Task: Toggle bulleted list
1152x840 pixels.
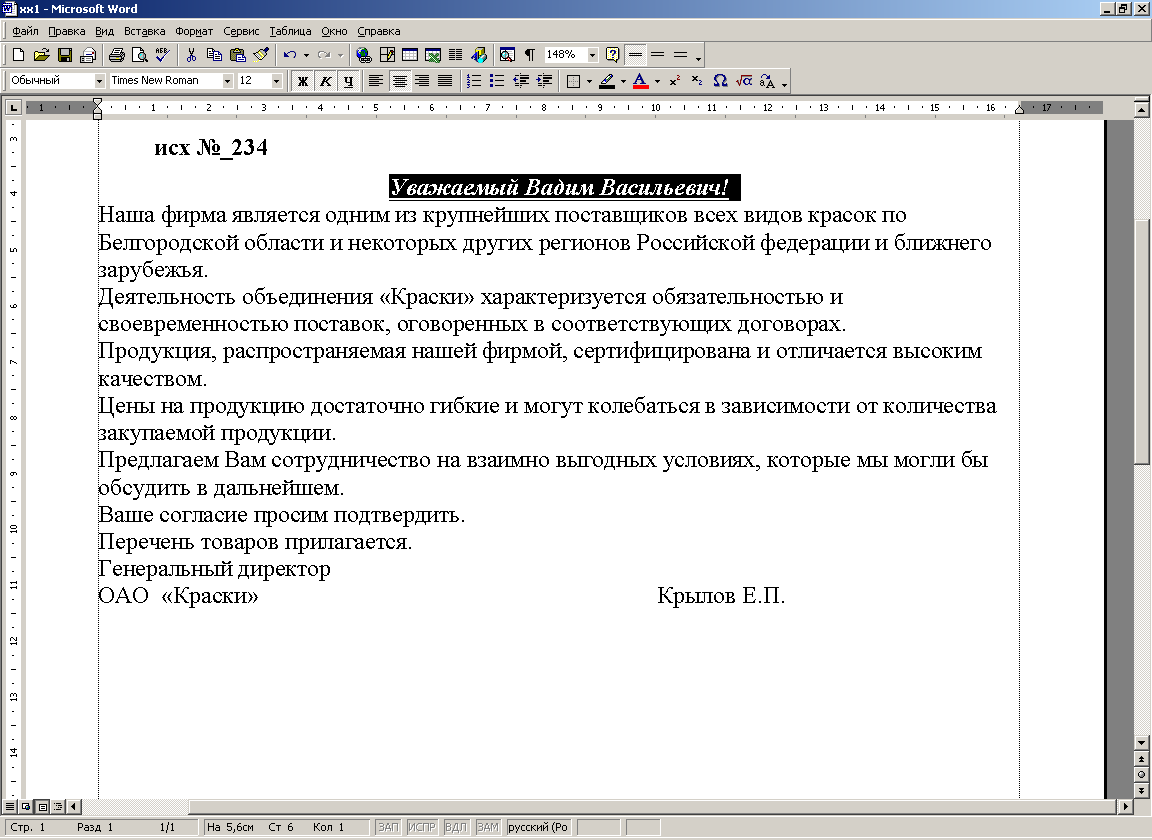Action: [497, 81]
